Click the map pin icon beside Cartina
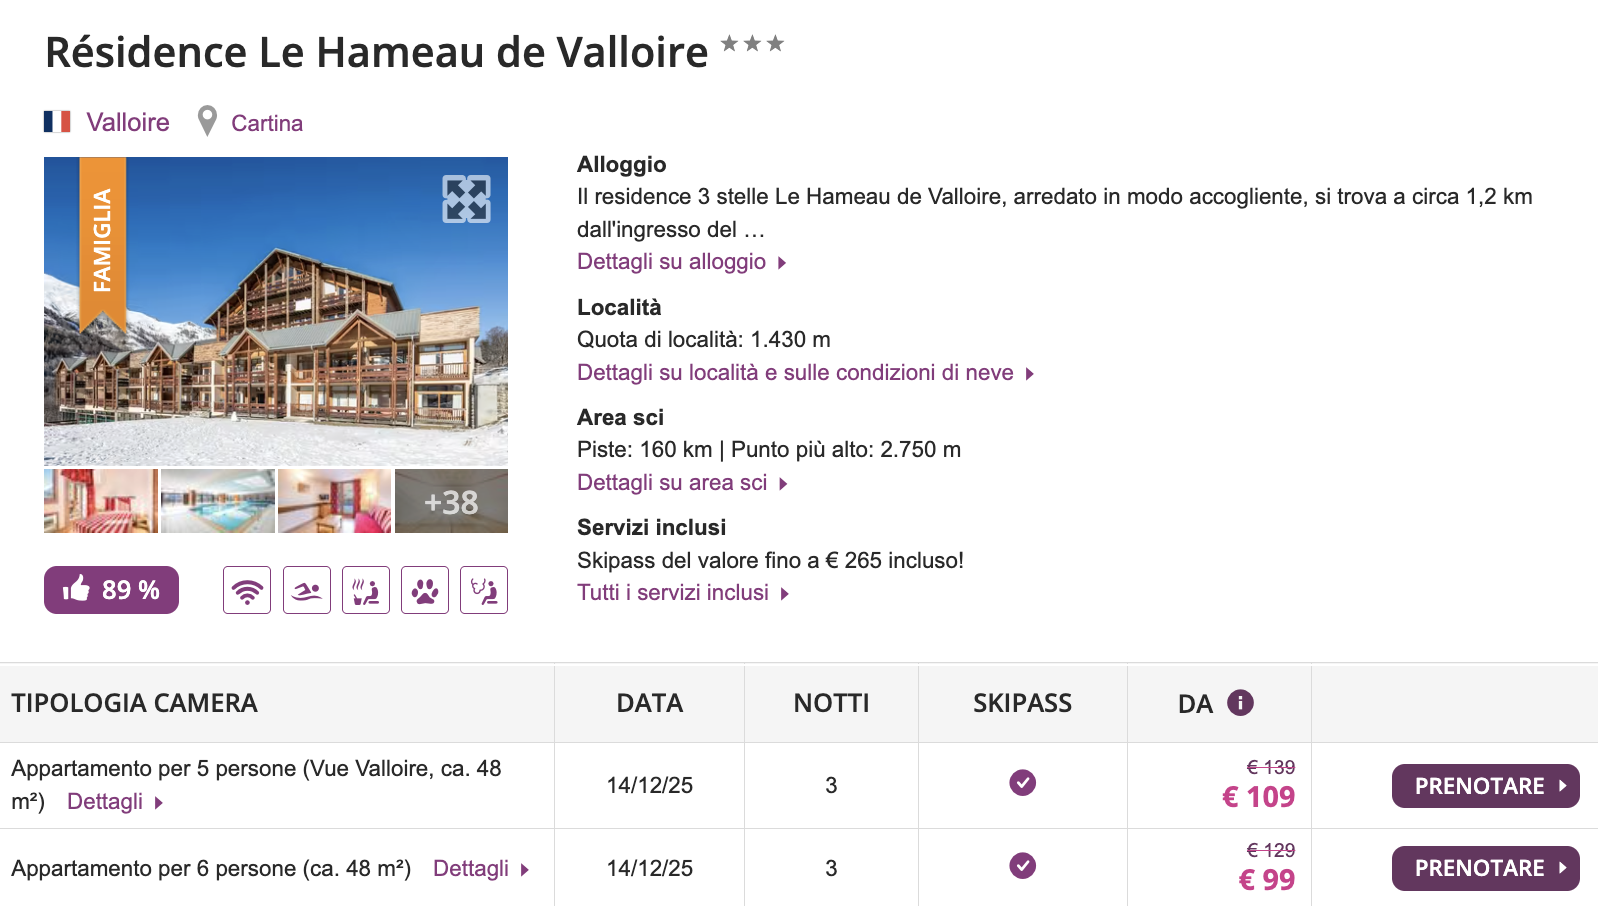The image size is (1598, 906). coord(207,121)
